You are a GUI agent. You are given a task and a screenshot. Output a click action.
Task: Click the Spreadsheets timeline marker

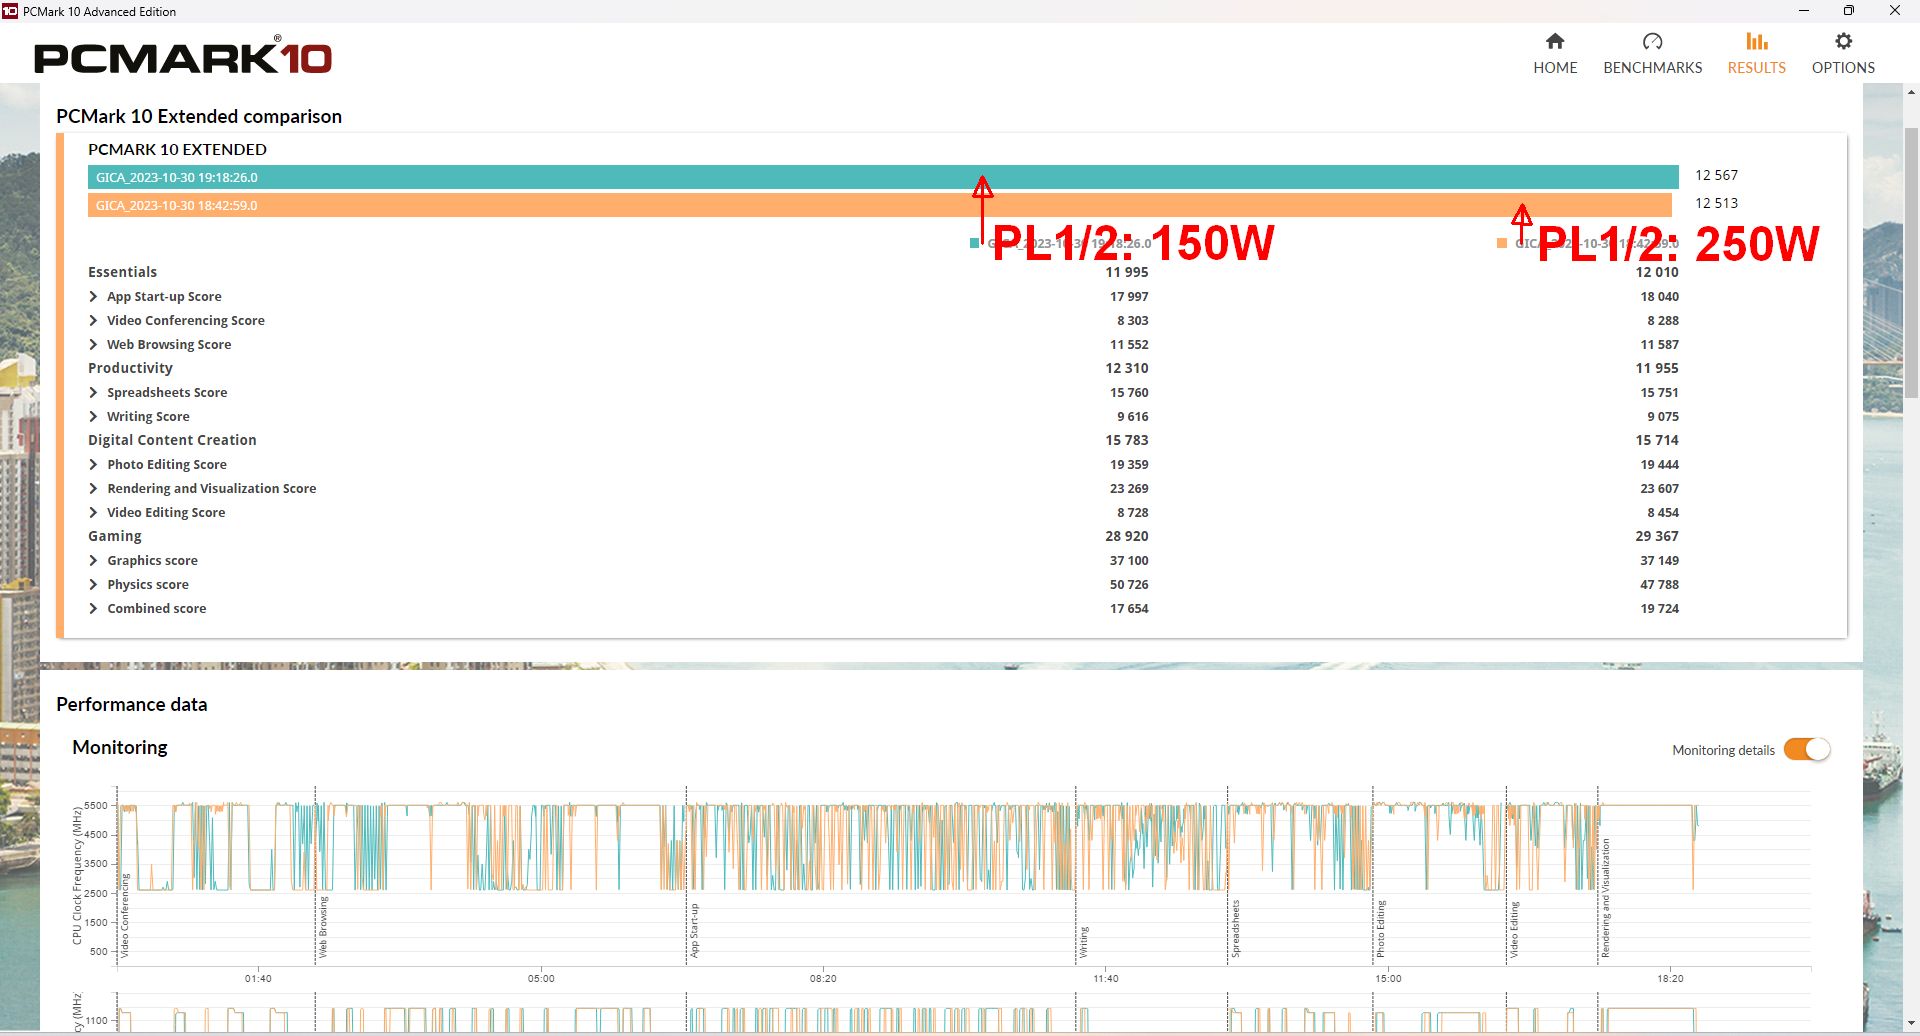point(1235,928)
